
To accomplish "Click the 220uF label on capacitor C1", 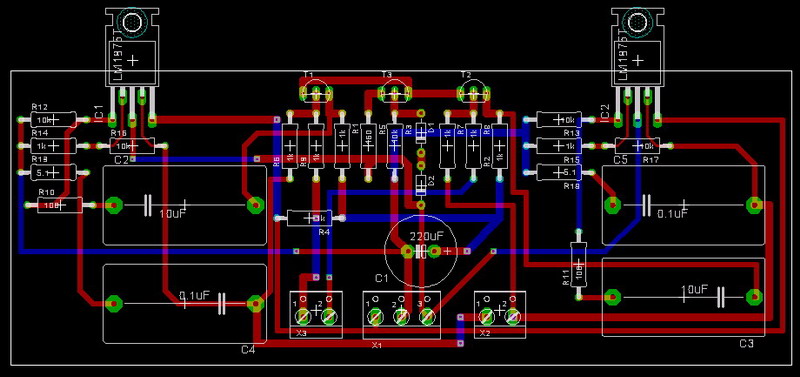I will click(x=427, y=236).
